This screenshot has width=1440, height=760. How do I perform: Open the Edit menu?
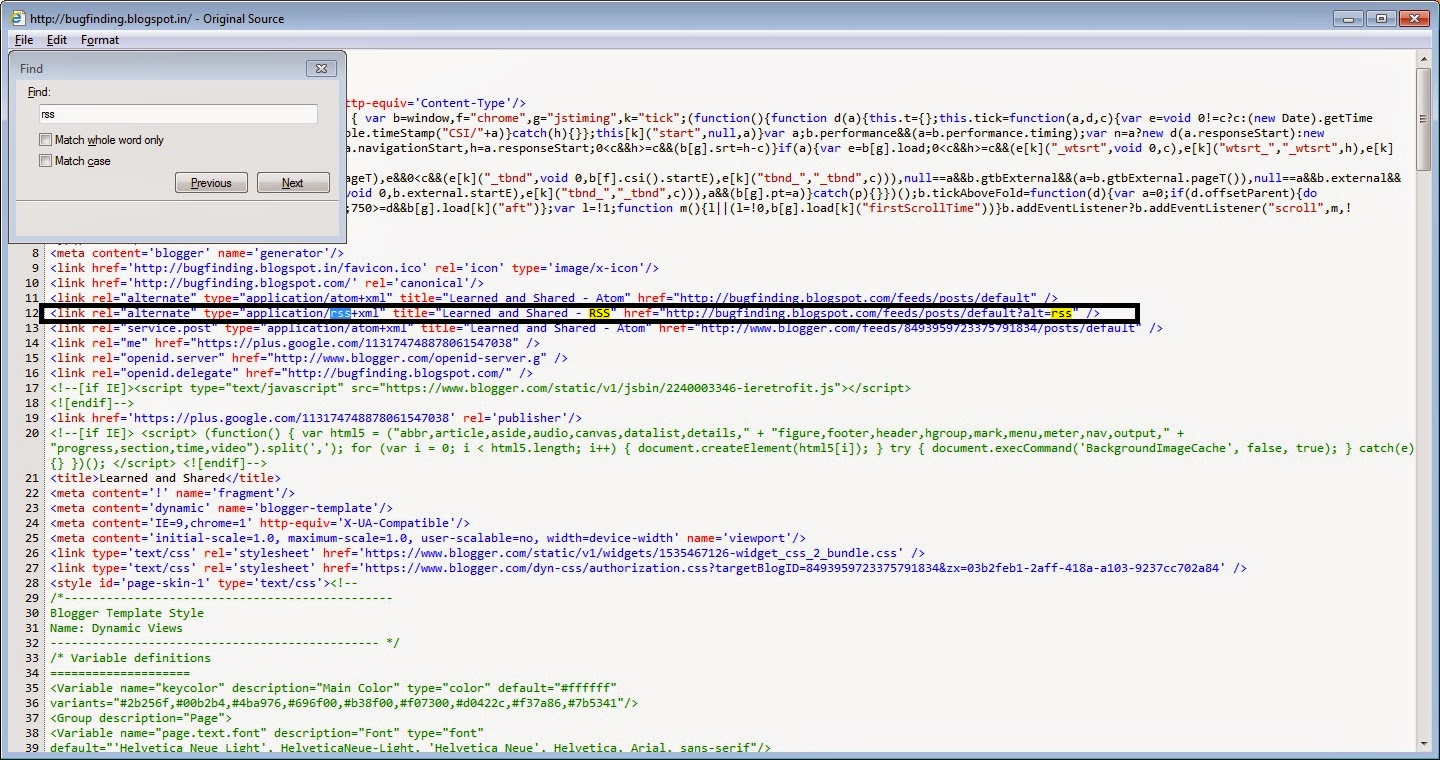(56, 40)
